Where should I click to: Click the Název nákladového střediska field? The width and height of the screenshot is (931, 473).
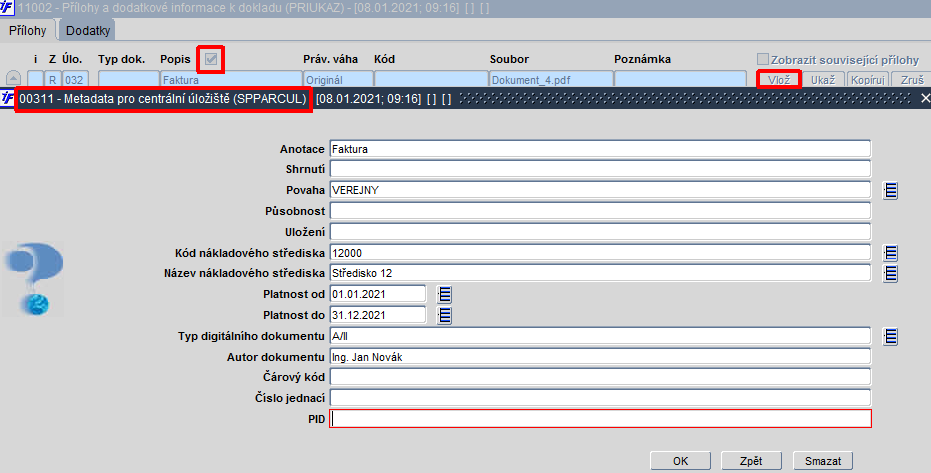coord(600,273)
